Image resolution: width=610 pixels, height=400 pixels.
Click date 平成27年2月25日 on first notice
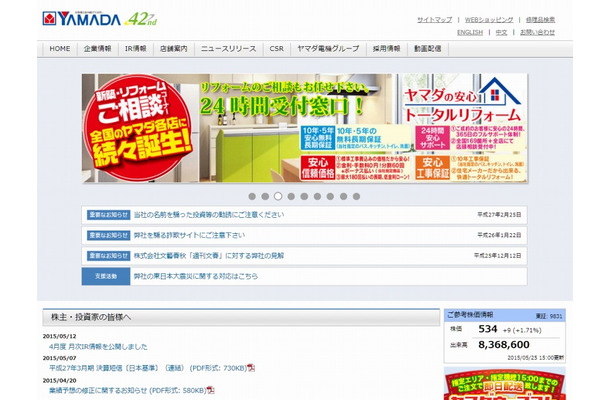point(499,215)
